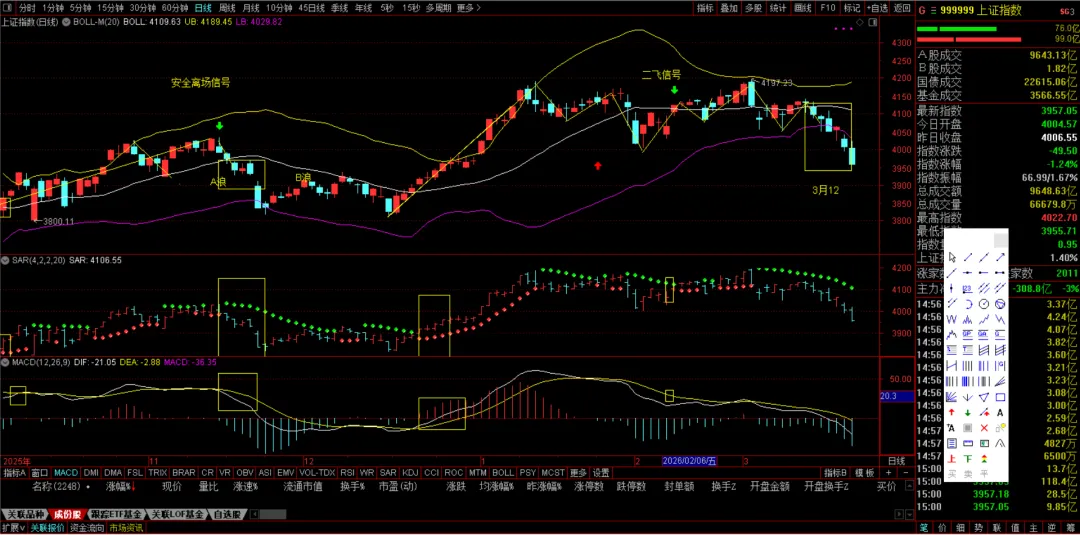Toggle the KDJ indicator
This screenshot has height=535, width=1080.
pyautogui.click(x=410, y=473)
